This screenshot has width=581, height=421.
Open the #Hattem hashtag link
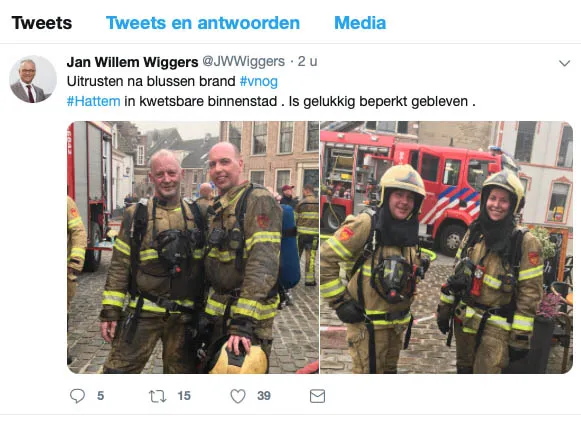[93, 101]
